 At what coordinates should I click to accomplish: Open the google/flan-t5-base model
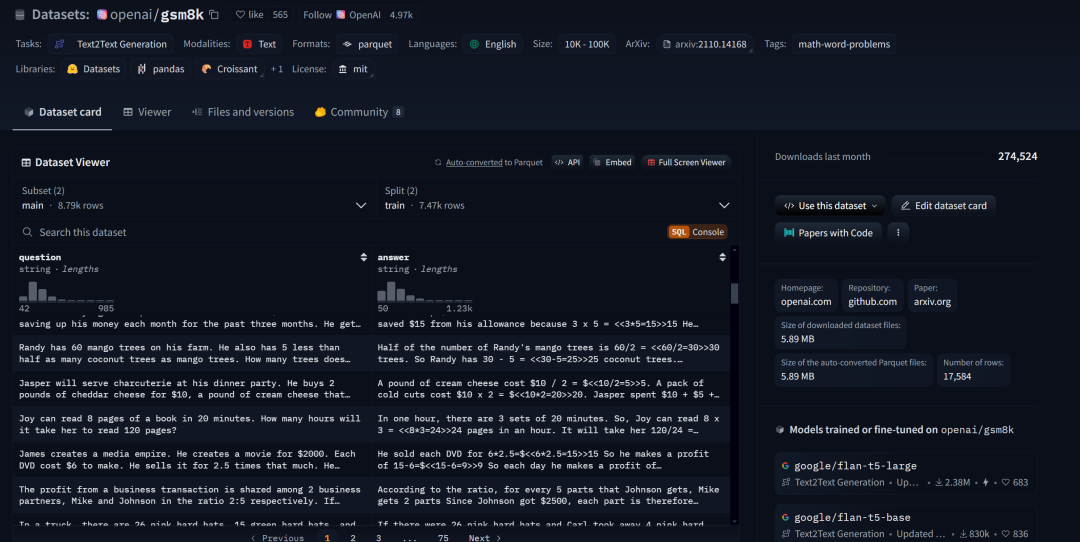(x=906, y=525)
